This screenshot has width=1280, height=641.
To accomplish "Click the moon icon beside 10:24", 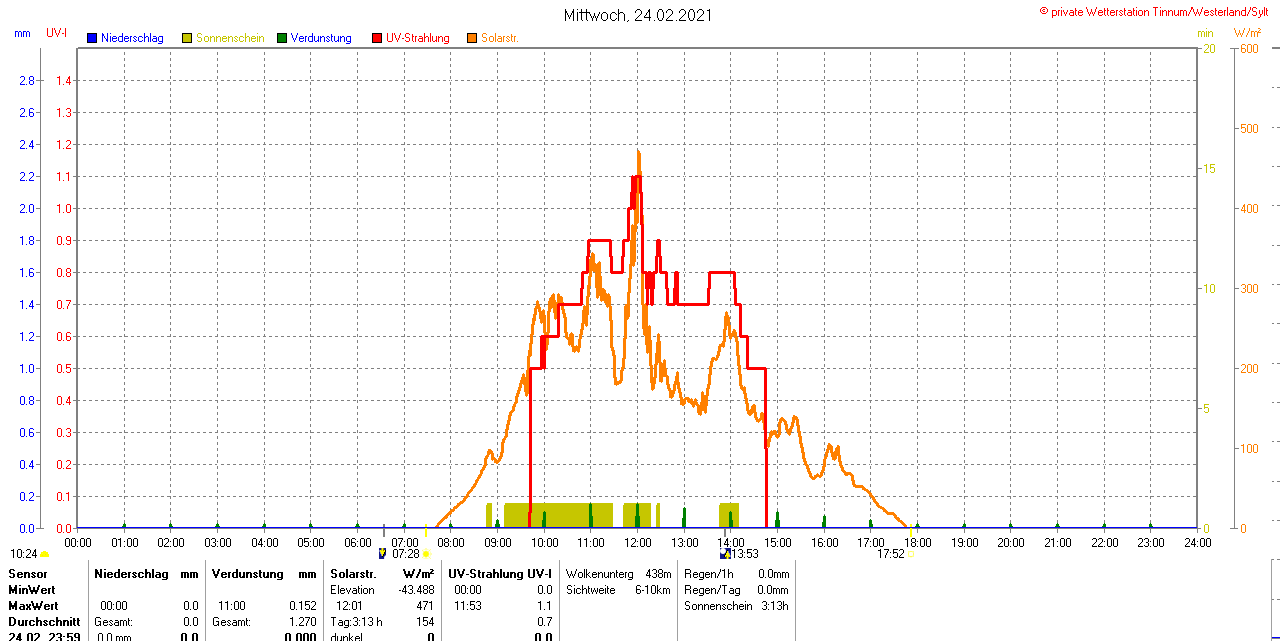I will [45, 553].
